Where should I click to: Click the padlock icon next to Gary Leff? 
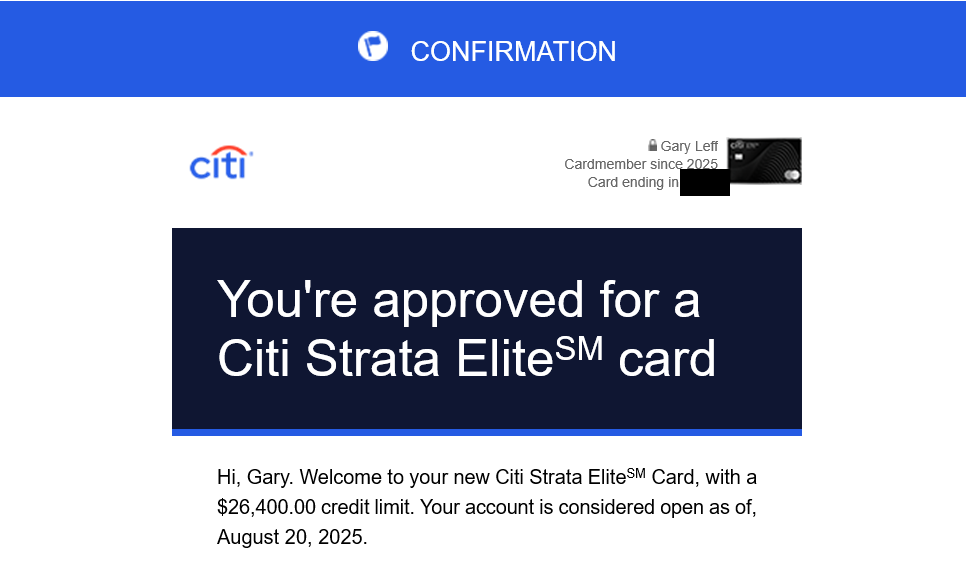click(652, 145)
